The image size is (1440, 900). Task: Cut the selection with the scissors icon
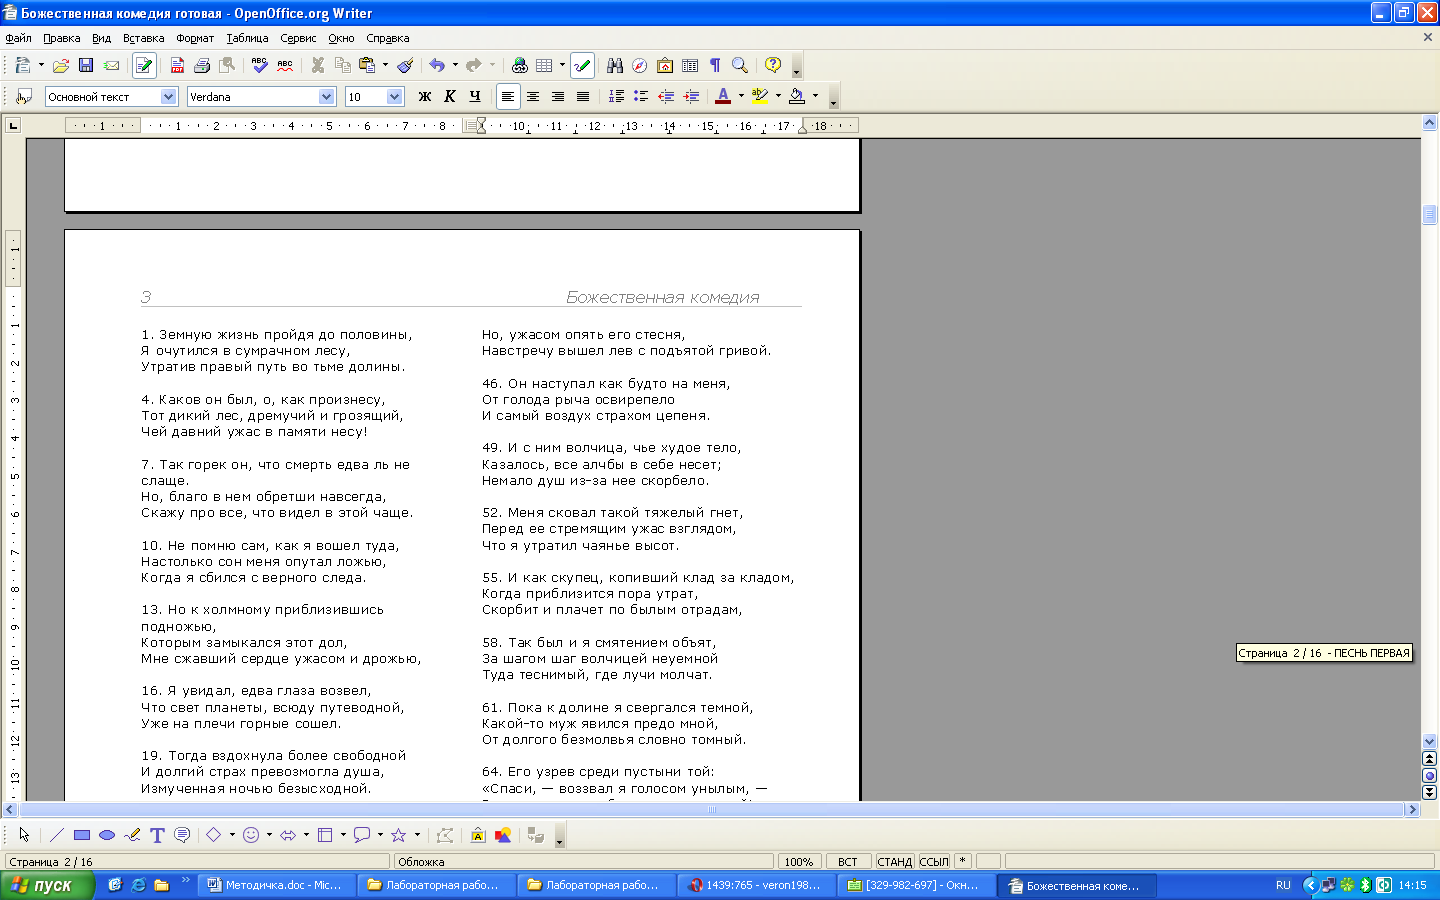pyautogui.click(x=318, y=66)
